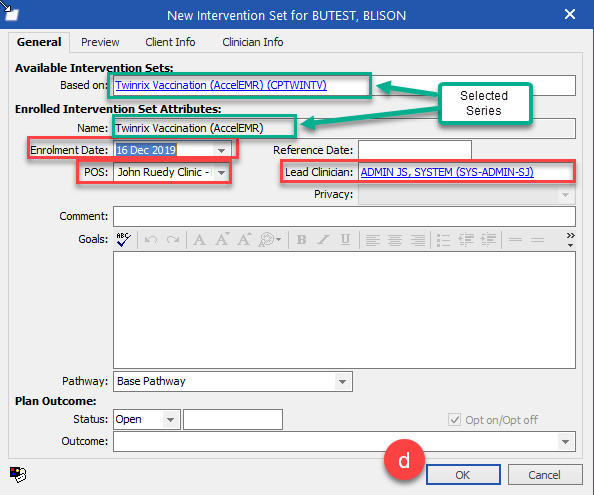Toggle italic formatting for Goals text
This screenshot has width=594, height=495.
323,239
